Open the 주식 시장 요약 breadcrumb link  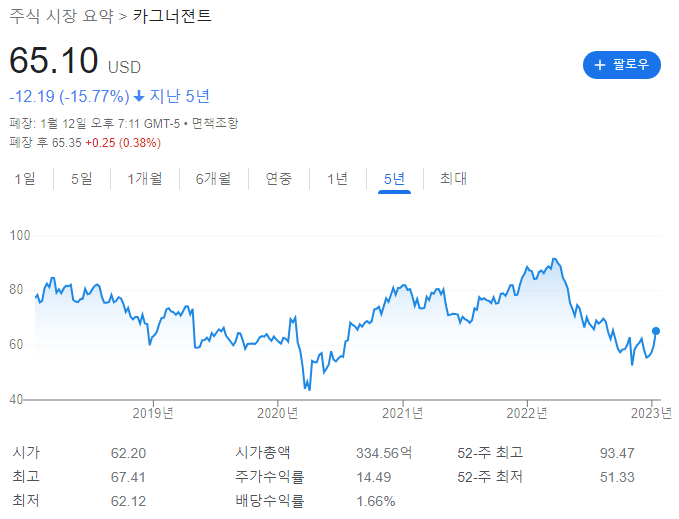[61, 16]
